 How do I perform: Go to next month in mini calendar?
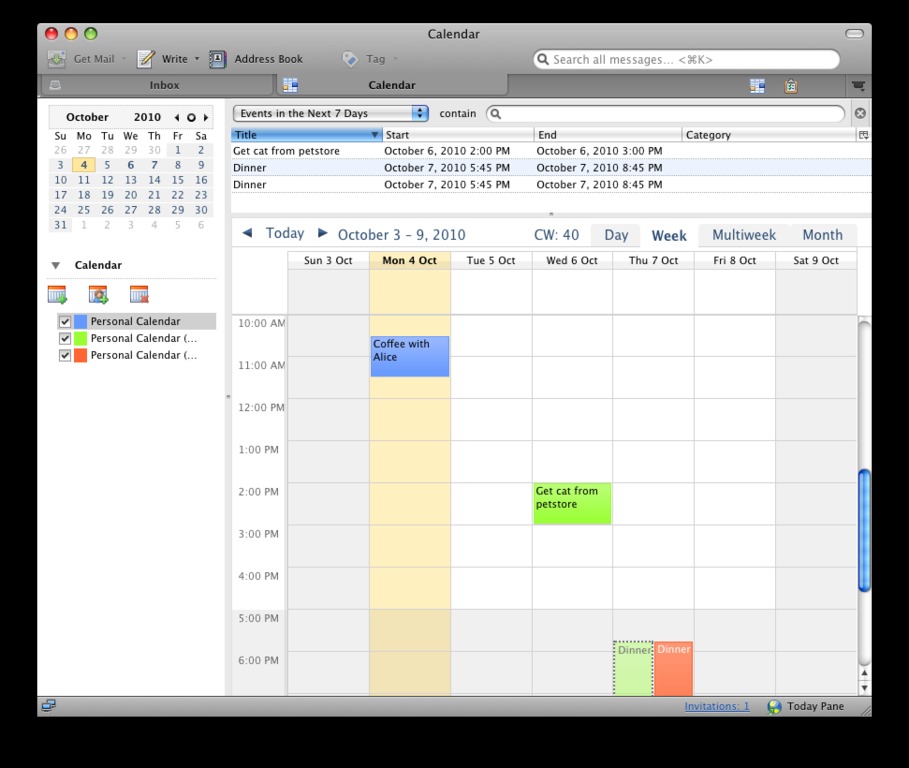tap(206, 118)
